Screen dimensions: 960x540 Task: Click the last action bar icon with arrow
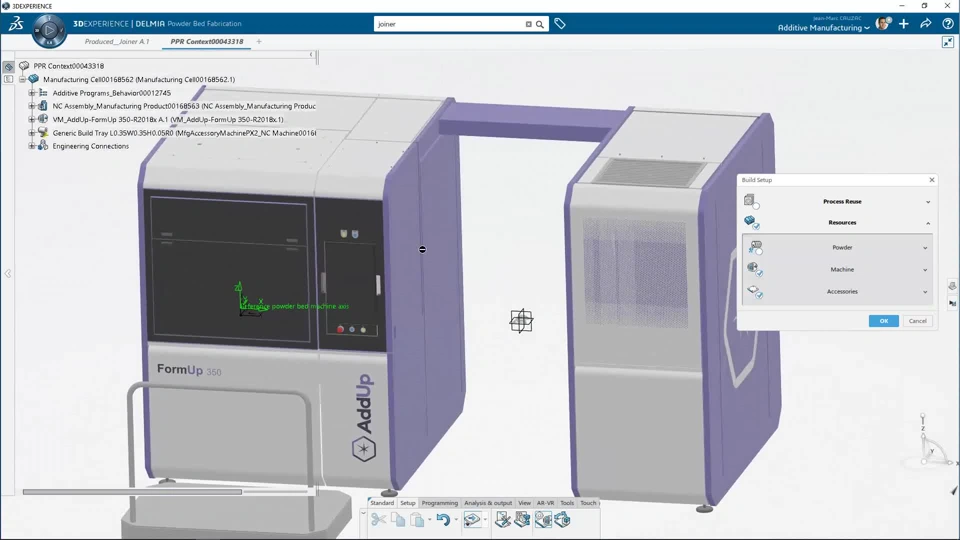(562, 520)
